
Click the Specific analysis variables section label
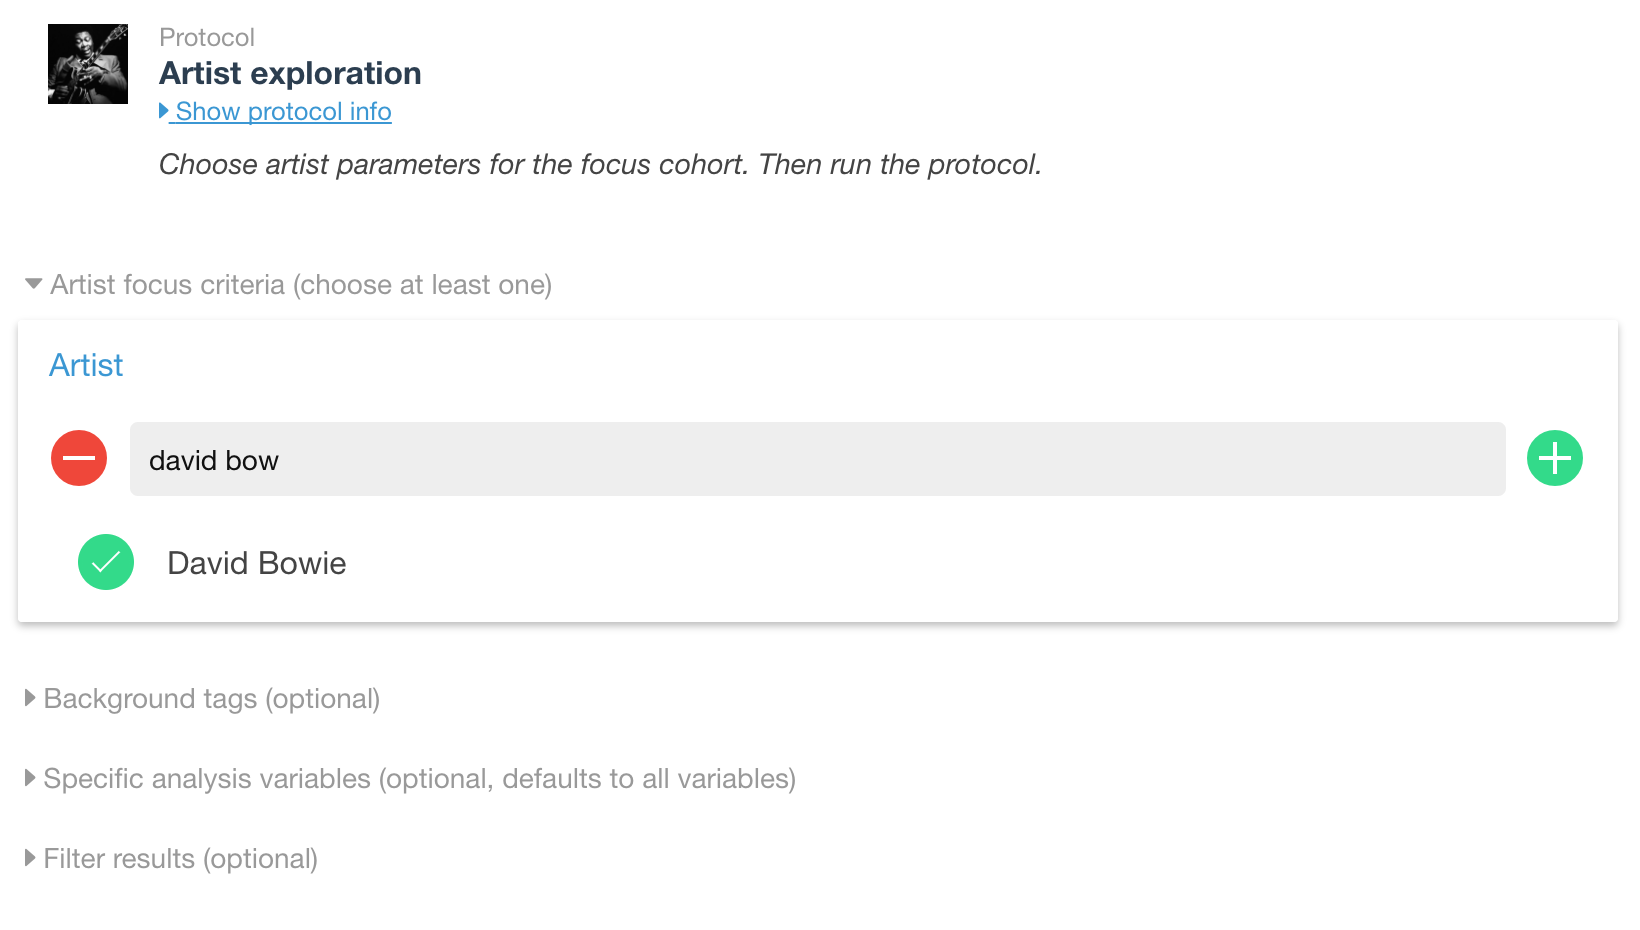(420, 779)
